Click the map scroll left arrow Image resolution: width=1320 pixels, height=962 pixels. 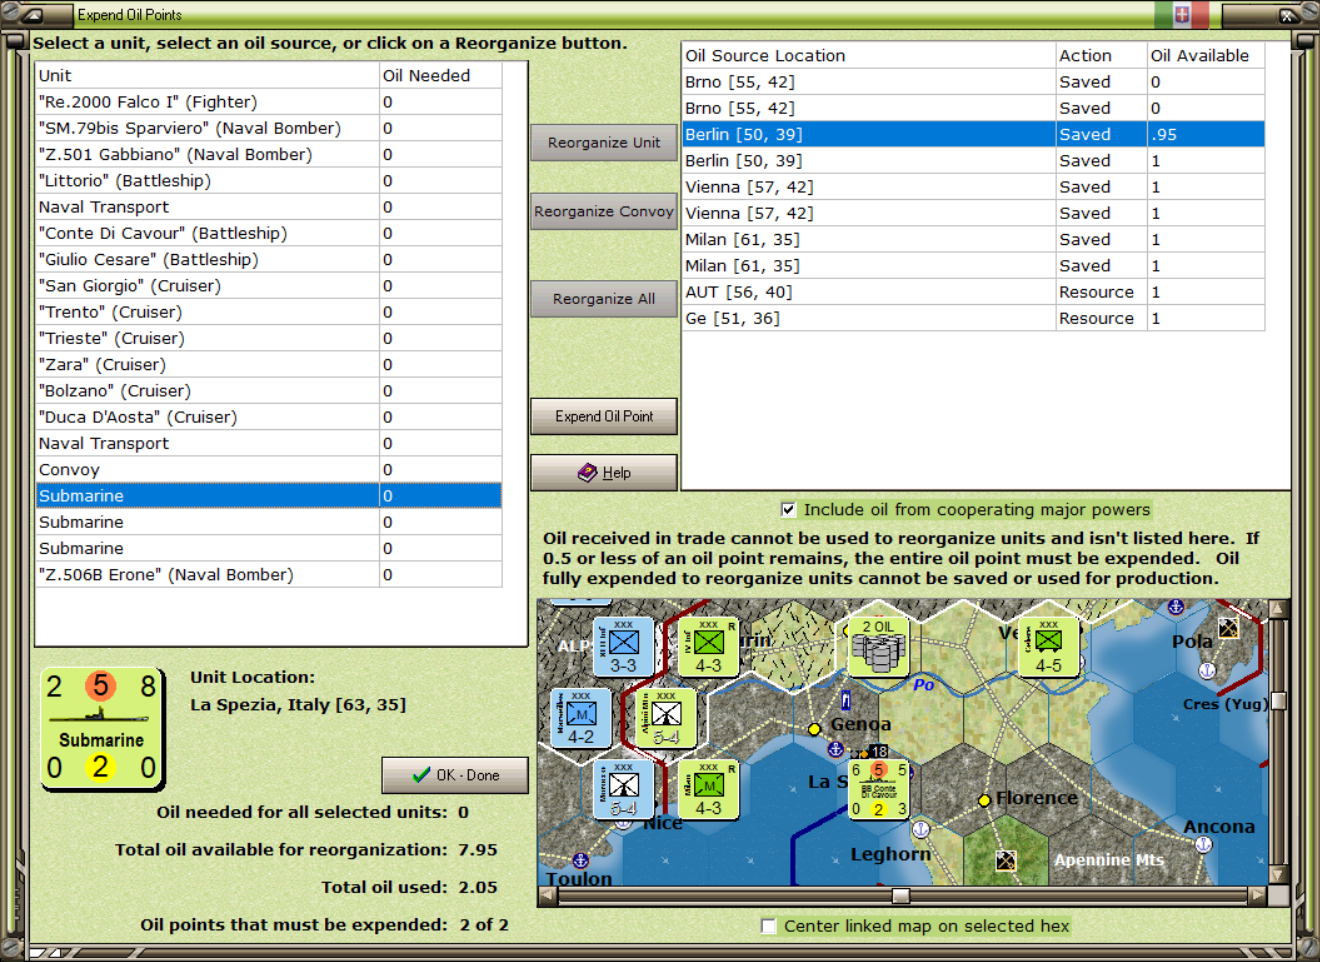(547, 896)
